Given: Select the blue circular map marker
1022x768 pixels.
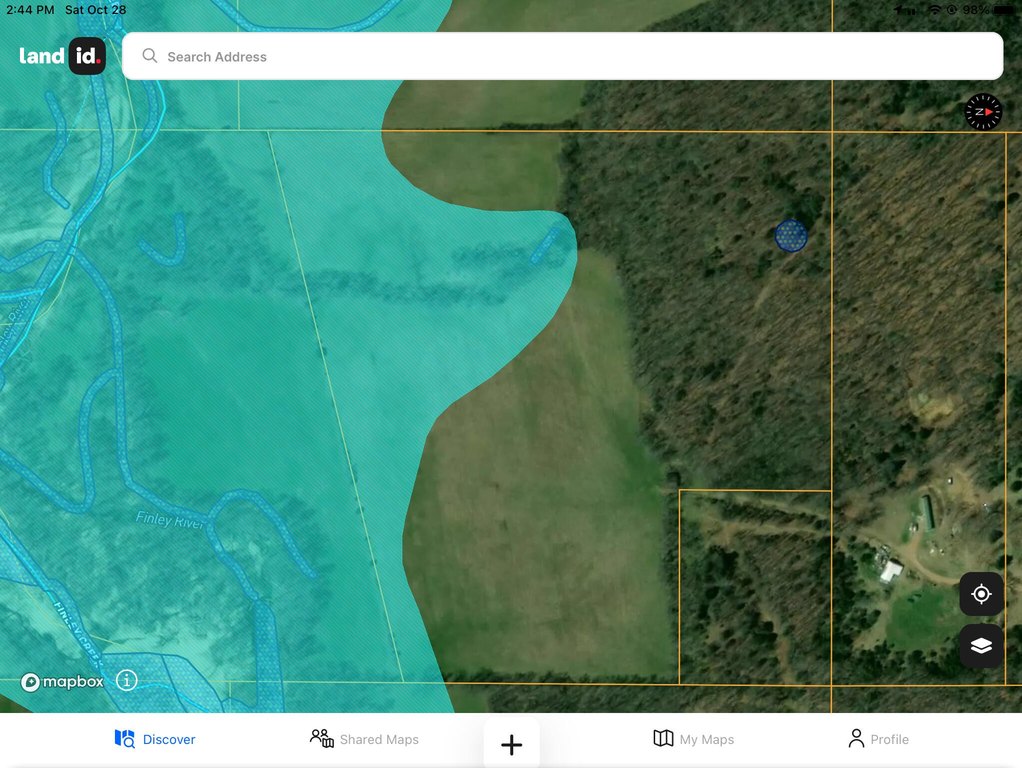Looking at the screenshot, I should coord(791,236).
